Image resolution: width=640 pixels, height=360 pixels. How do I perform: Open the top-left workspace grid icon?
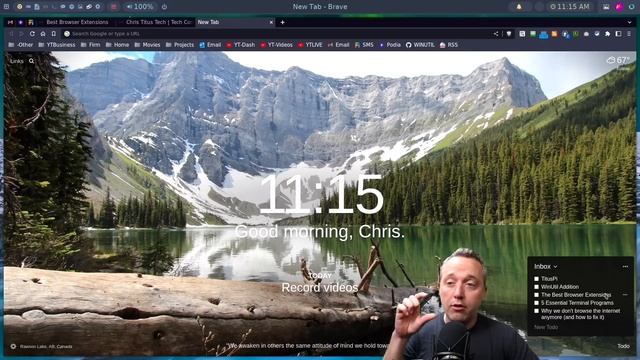6,7
